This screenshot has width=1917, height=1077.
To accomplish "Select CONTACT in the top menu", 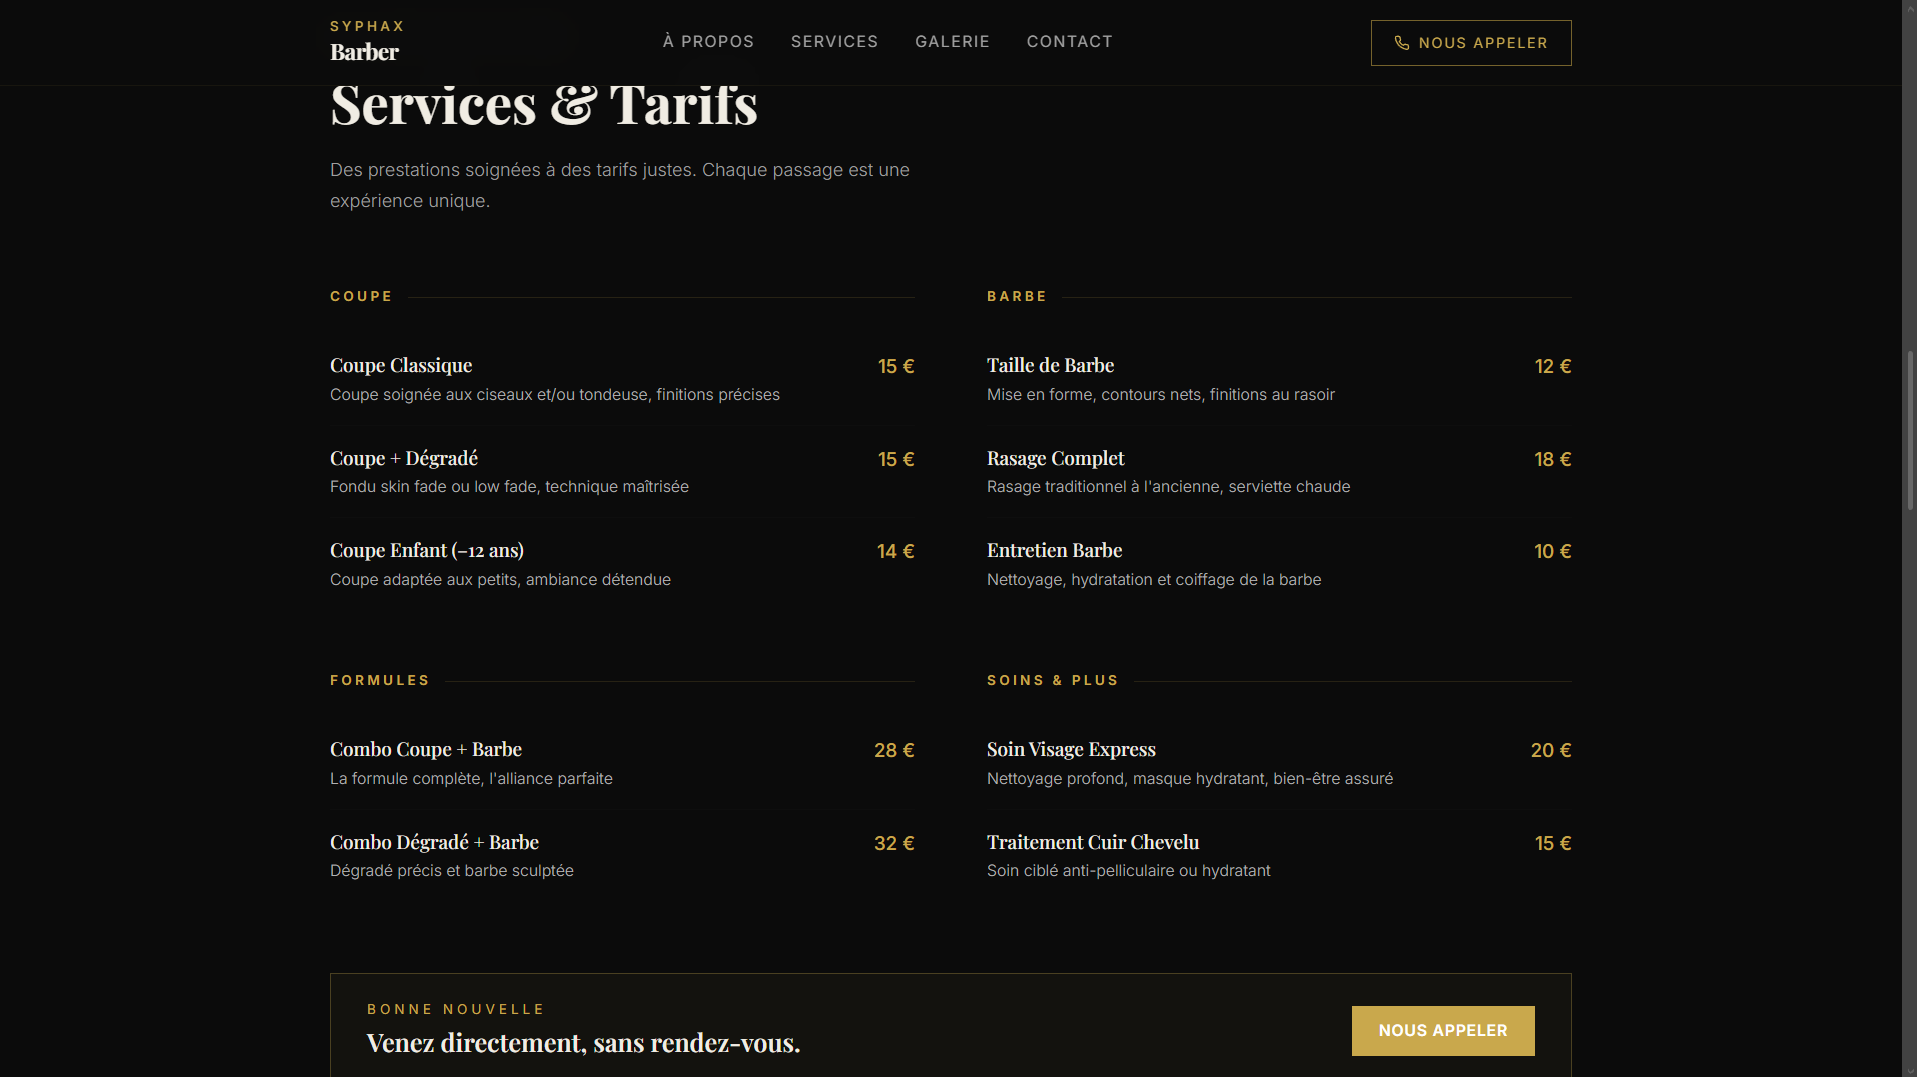I will pyautogui.click(x=1069, y=42).
